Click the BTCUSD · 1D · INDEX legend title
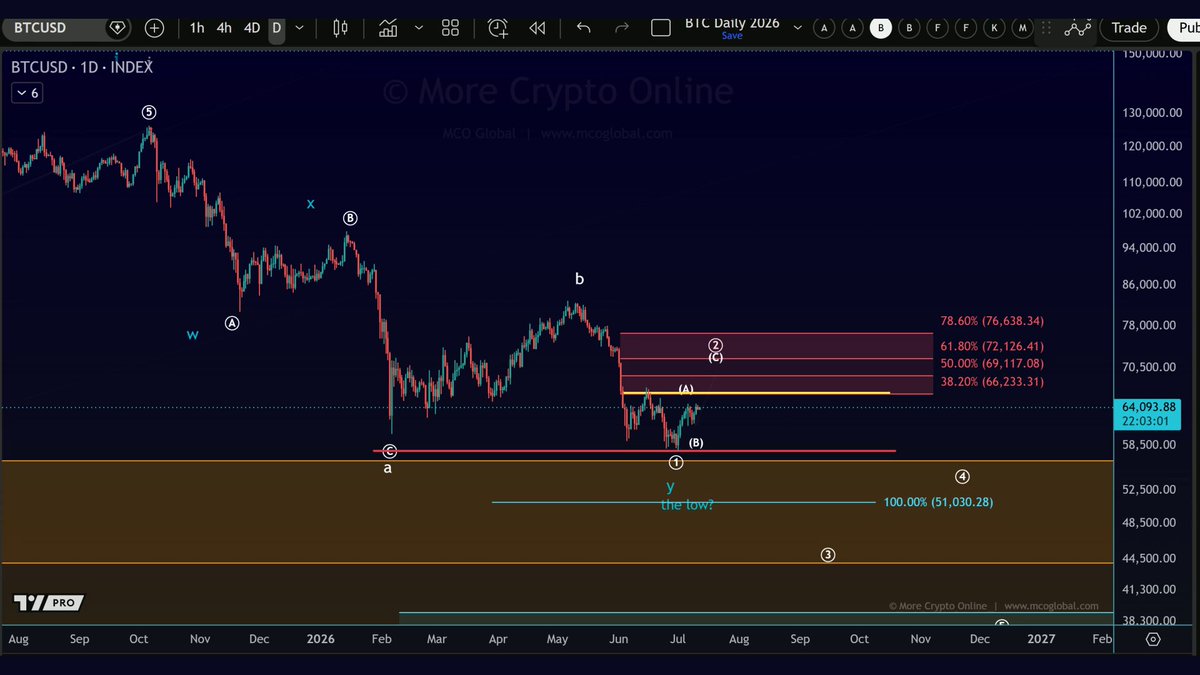Viewport: 1200px width, 675px height. pos(82,67)
